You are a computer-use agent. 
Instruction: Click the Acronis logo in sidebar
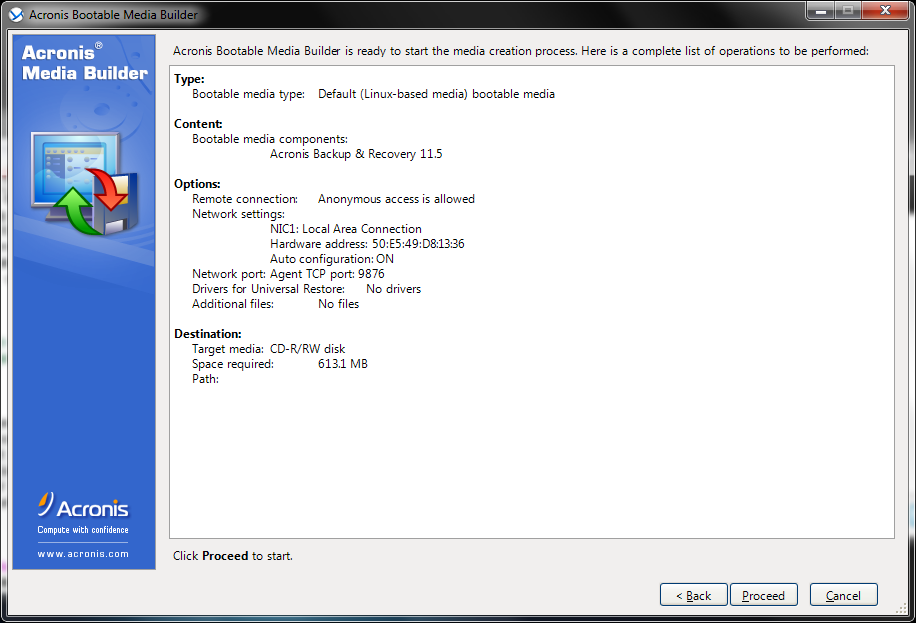click(x=84, y=506)
